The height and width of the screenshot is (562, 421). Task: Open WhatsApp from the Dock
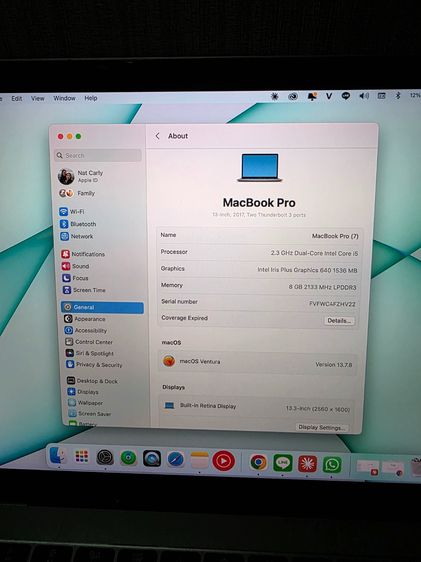(x=332, y=465)
